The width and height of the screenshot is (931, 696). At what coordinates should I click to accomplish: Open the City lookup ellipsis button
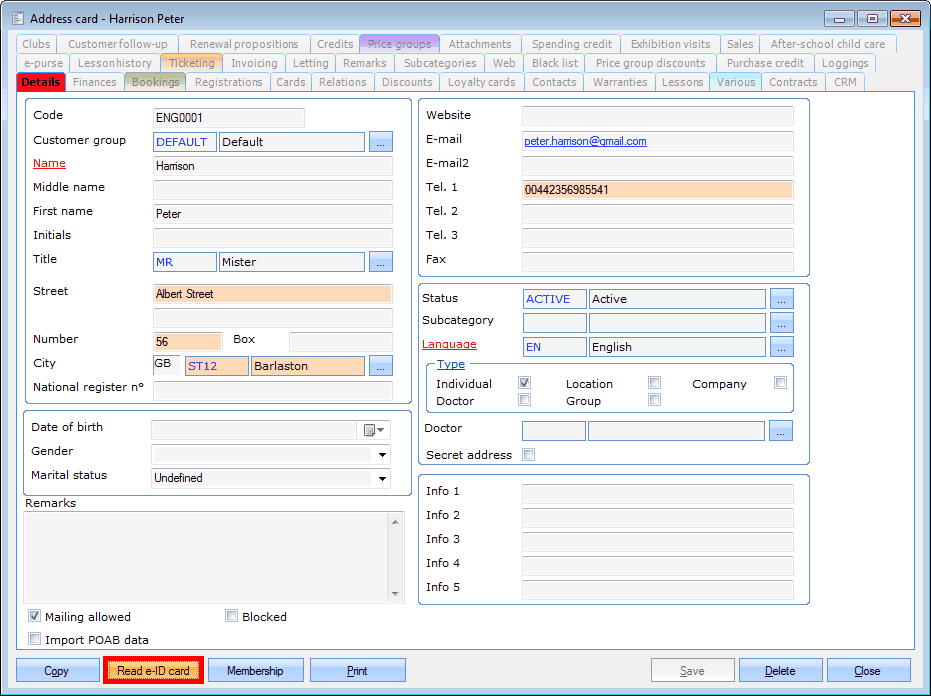[x=381, y=366]
